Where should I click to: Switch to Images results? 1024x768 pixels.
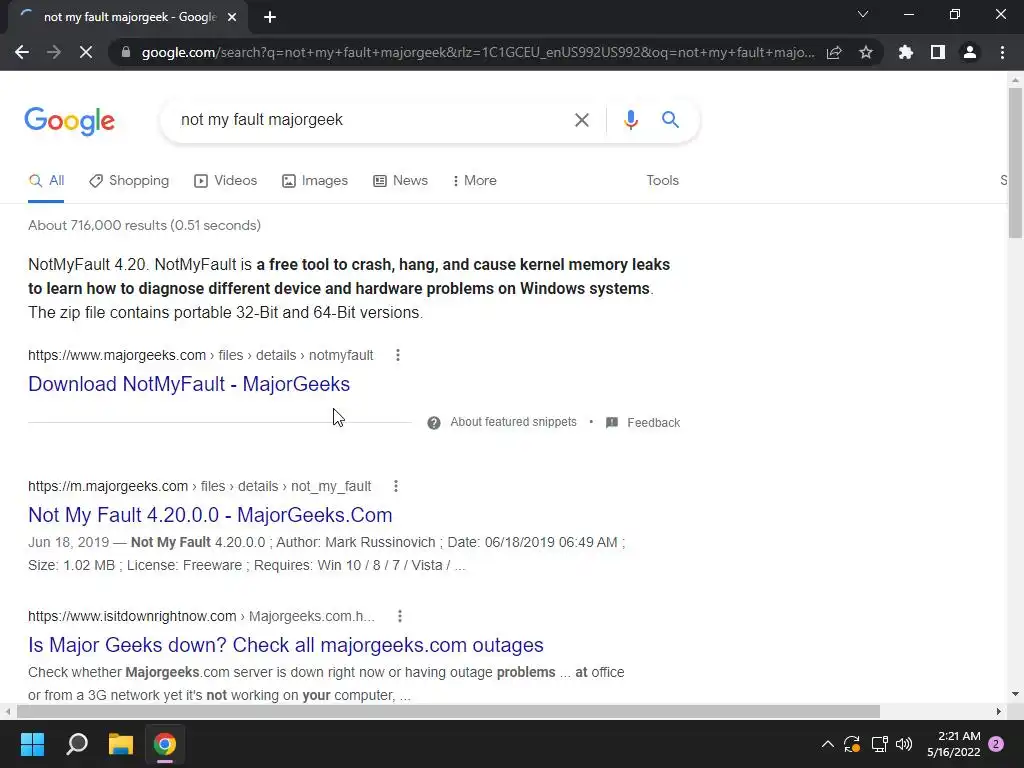315,181
